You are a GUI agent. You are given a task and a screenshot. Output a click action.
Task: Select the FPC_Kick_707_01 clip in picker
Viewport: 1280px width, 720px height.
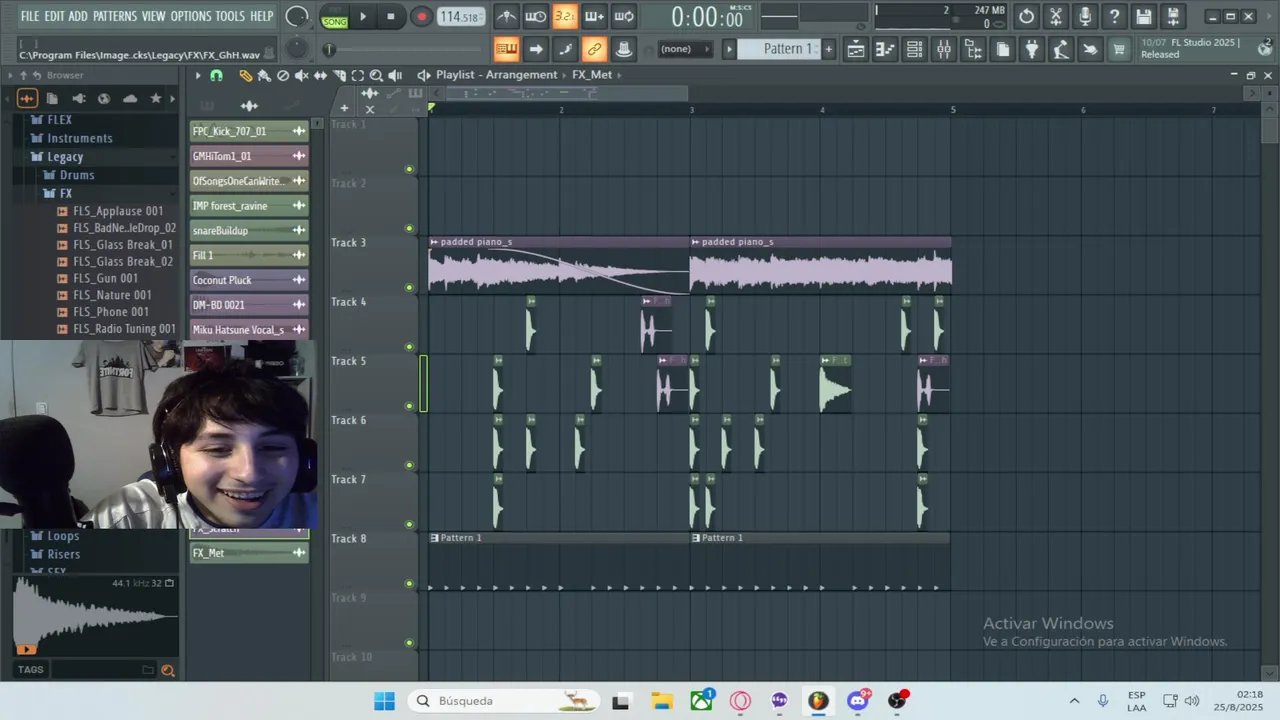click(249, 131)
